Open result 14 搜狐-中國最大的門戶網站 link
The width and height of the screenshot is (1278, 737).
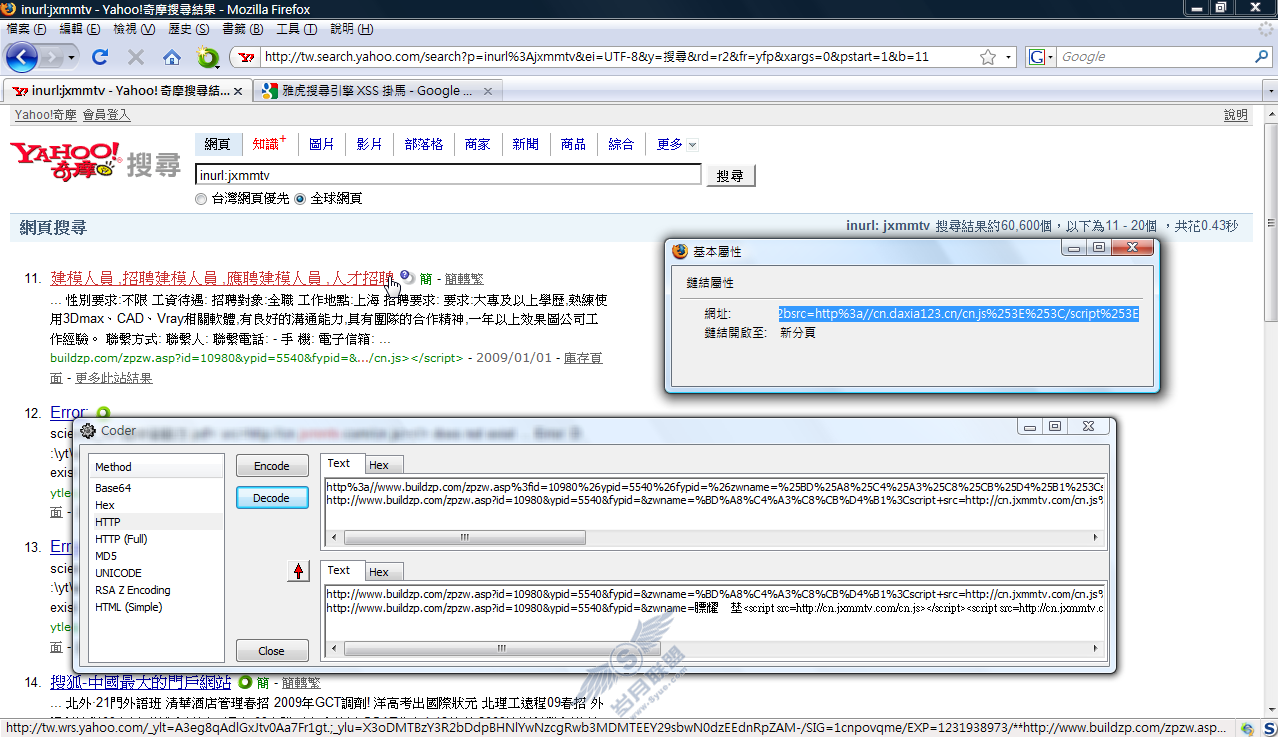pyautogui.click(x=141, y=682)
